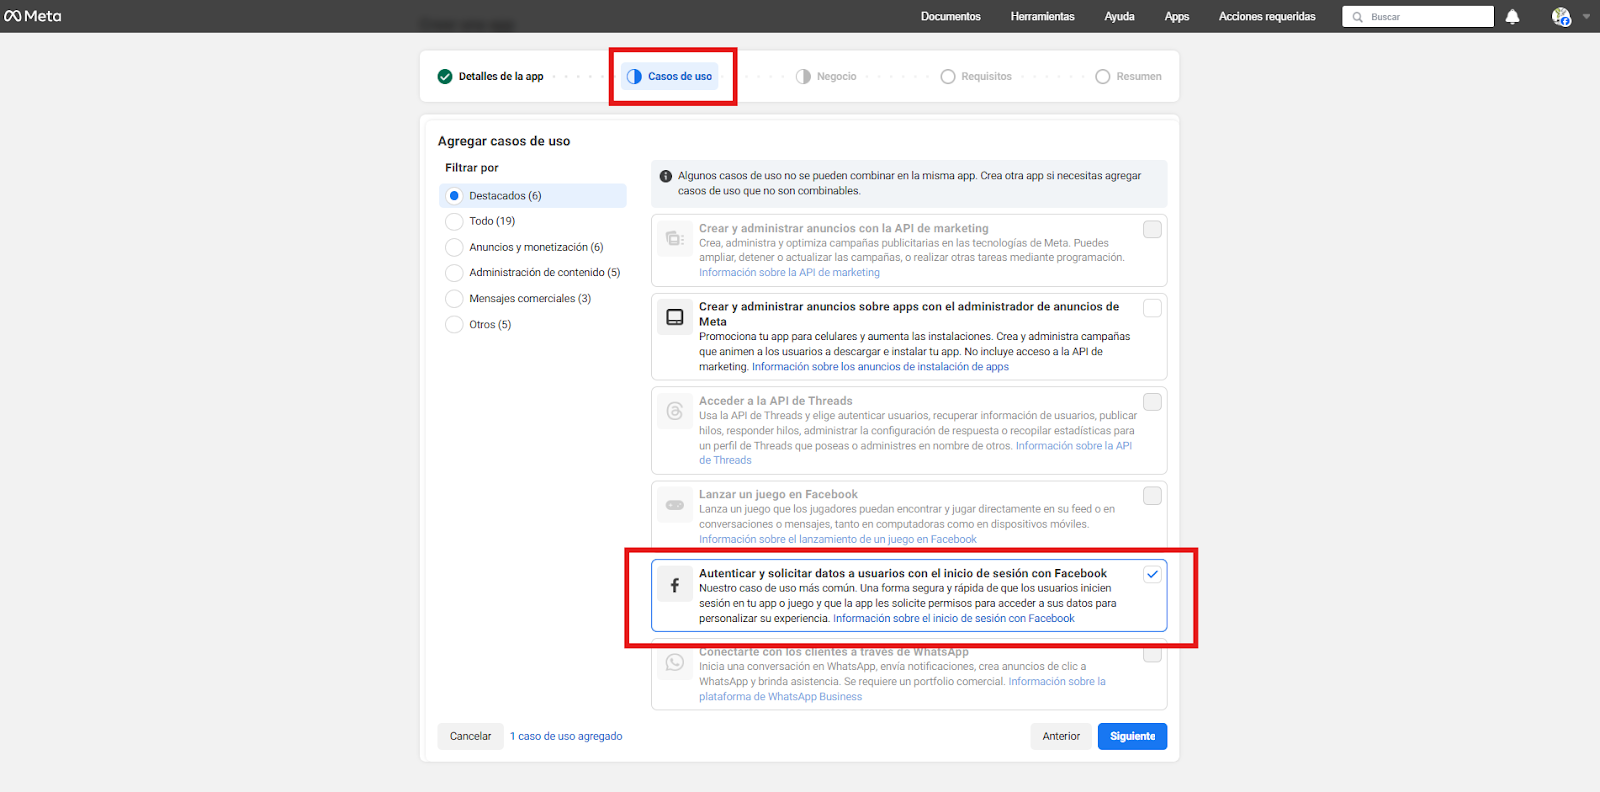Open the Herramientas menu
The height and width of the screenshot is (792, 1600).
tap(1042, 17)
